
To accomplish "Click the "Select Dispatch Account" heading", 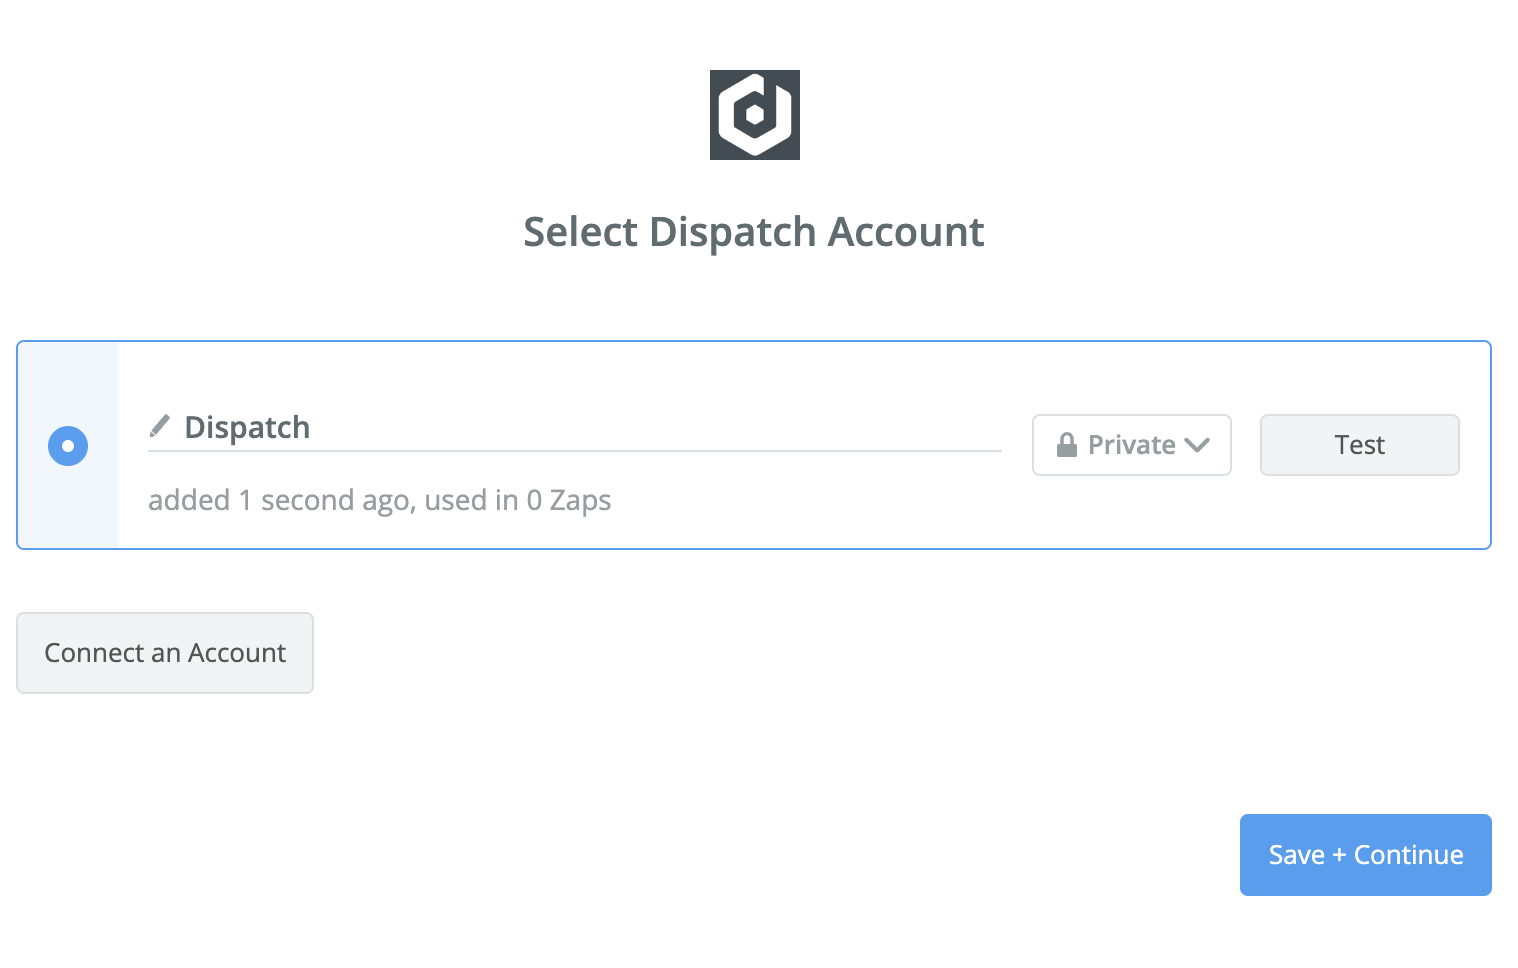I will (754, 232).
